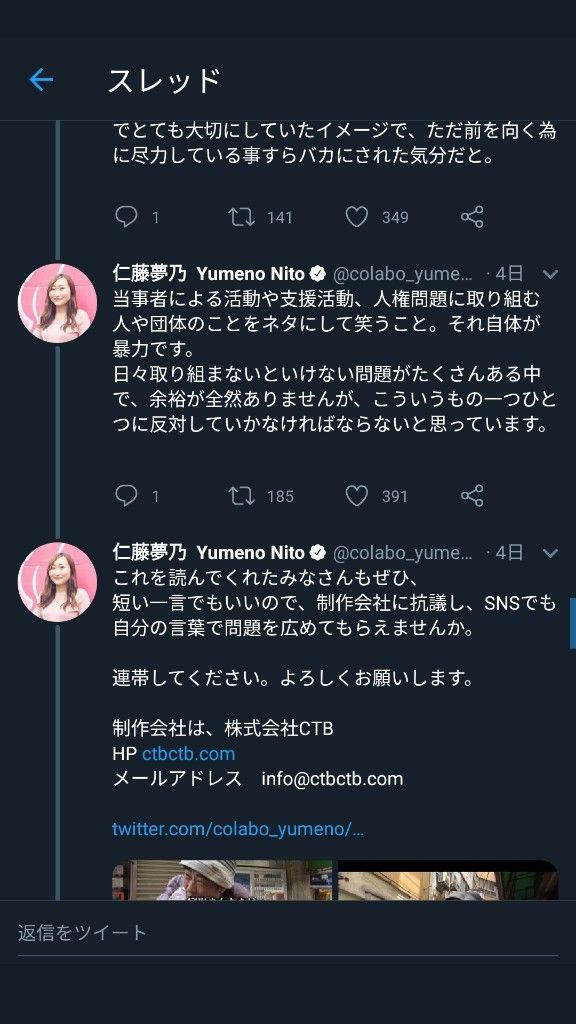The width and height of the screenshot is (576, 1024).
Task: Open the profile avatar on the last tweet
Action: click(x=57, y=581)
